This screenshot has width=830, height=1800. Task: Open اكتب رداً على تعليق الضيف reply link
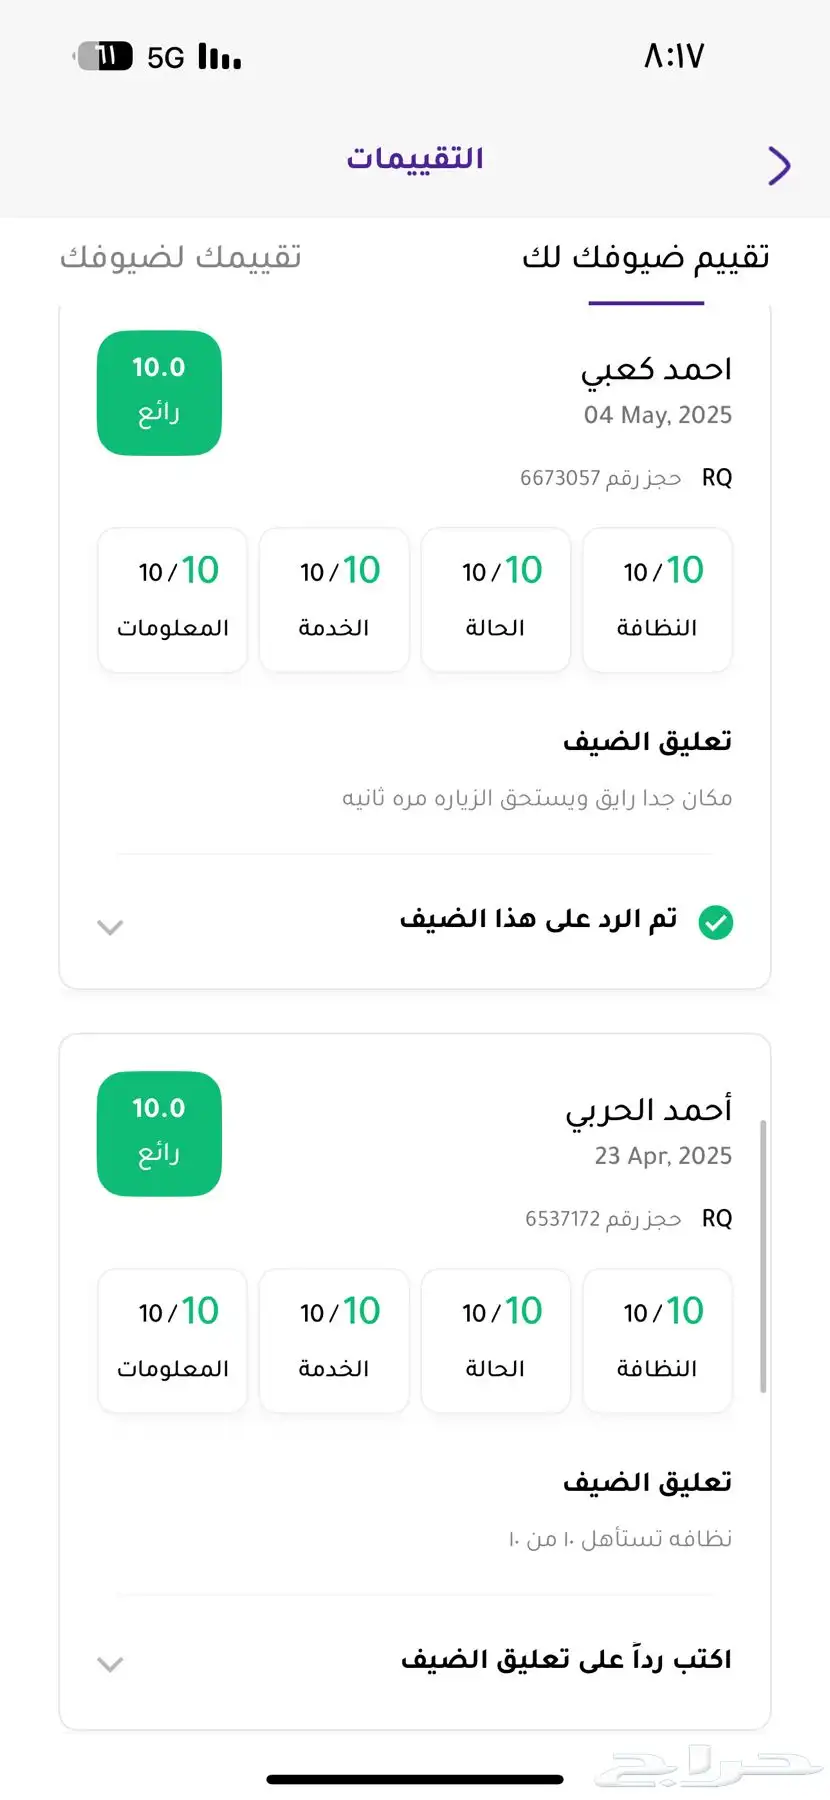point(566,1659)
